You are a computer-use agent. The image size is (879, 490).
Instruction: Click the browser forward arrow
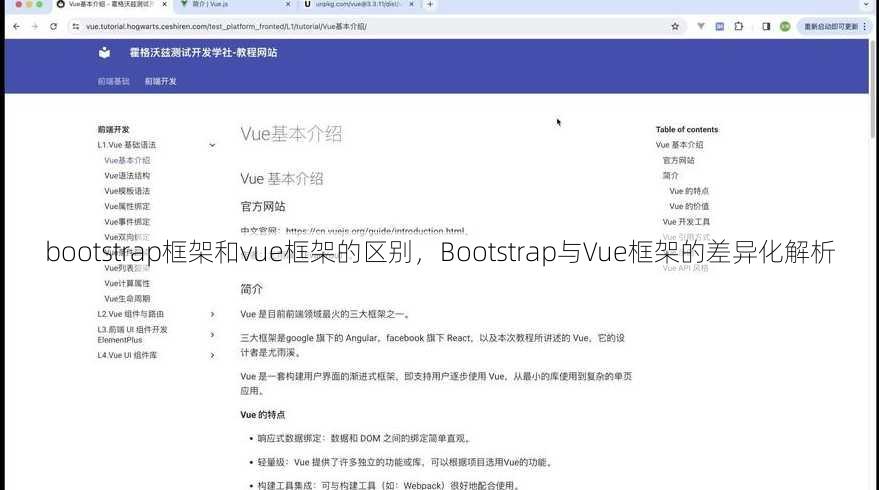click(35, 26)
